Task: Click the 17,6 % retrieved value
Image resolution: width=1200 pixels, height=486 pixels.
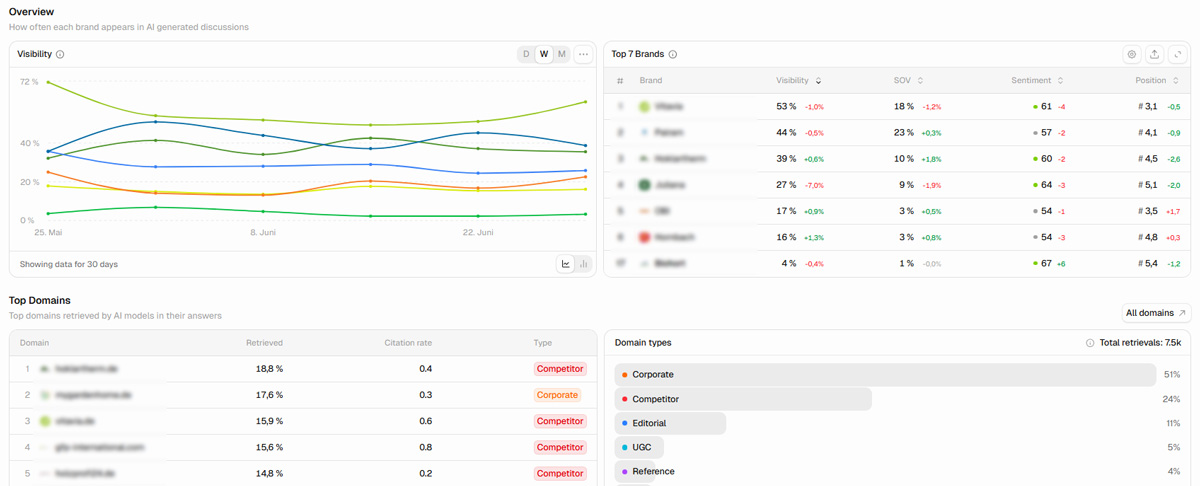Action: pyautogui.click(x=269, y=395)
